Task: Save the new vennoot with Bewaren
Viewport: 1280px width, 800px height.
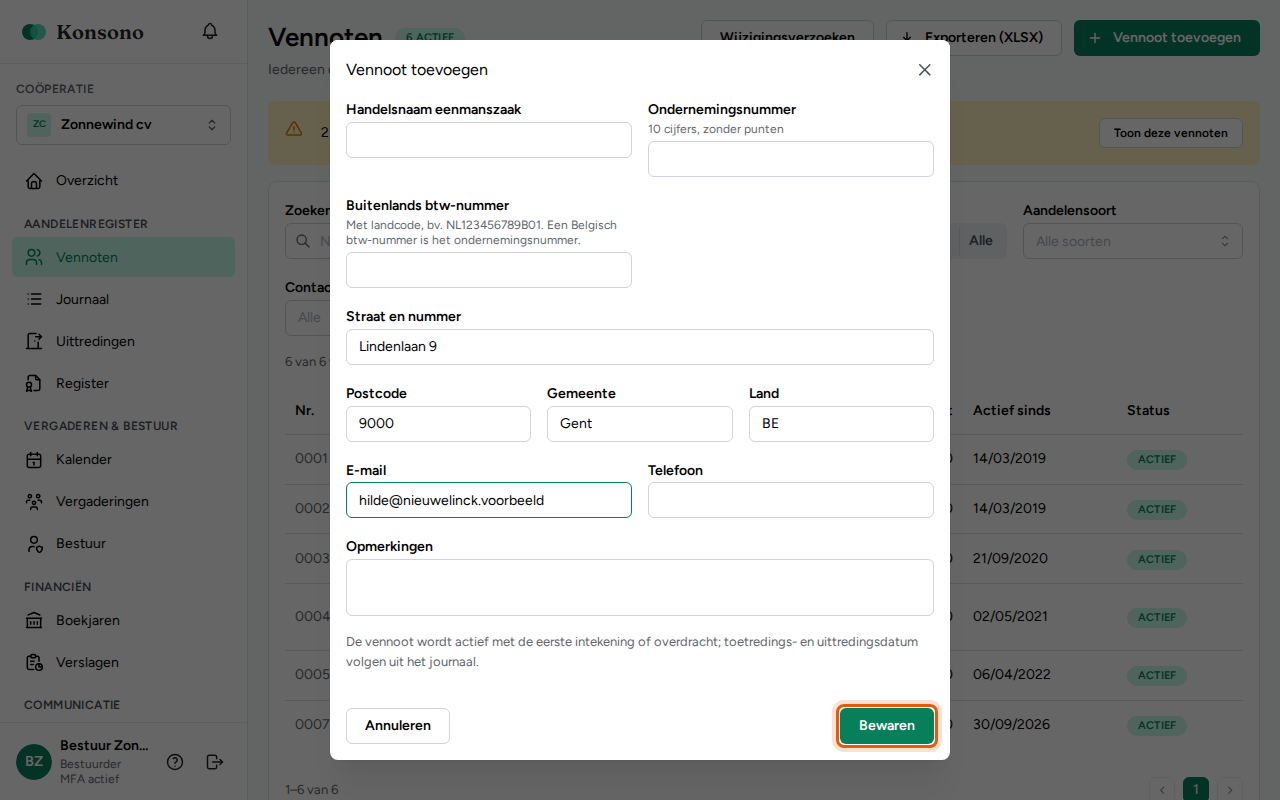Action: (887, 726)
